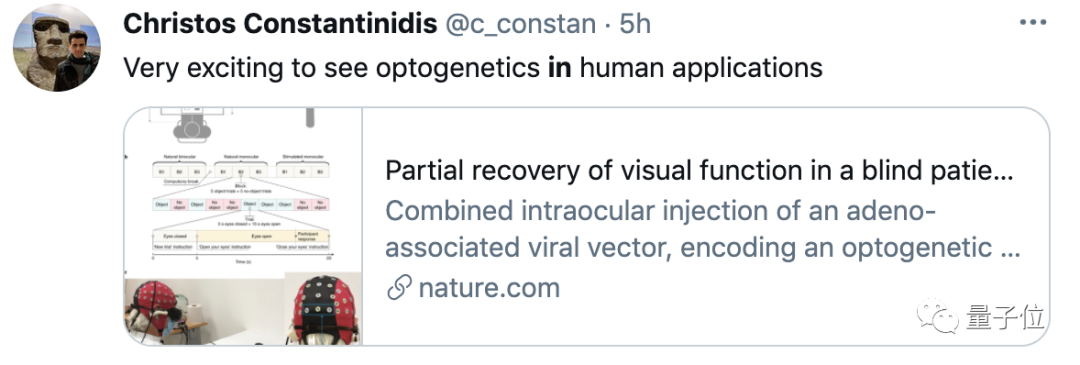
Task: Click the 'Eyes open' bar in diagram
Action: click(247, 235)
